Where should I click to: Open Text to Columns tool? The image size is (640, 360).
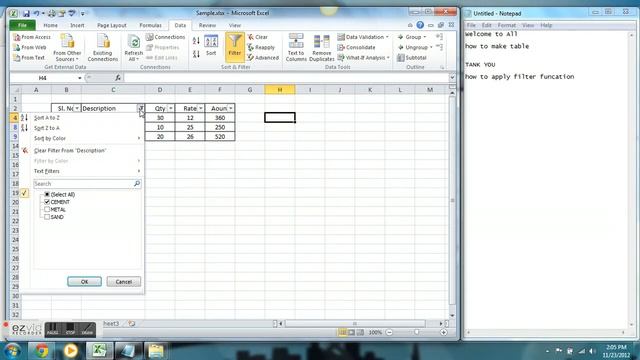tap(296, 48)
